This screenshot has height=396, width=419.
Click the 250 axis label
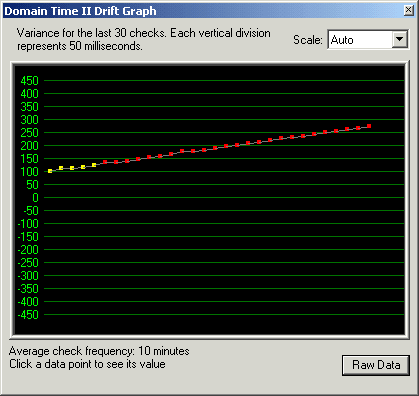coord(30,133)
